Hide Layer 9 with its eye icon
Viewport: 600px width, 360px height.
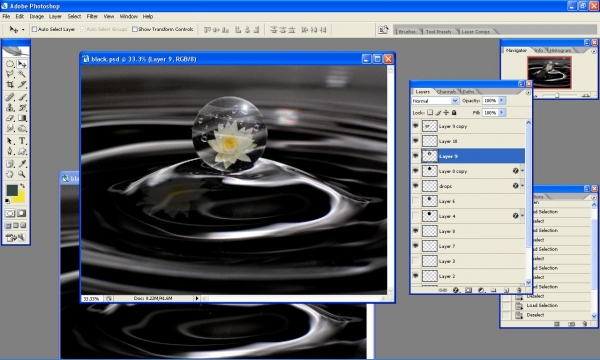point(416,156)
